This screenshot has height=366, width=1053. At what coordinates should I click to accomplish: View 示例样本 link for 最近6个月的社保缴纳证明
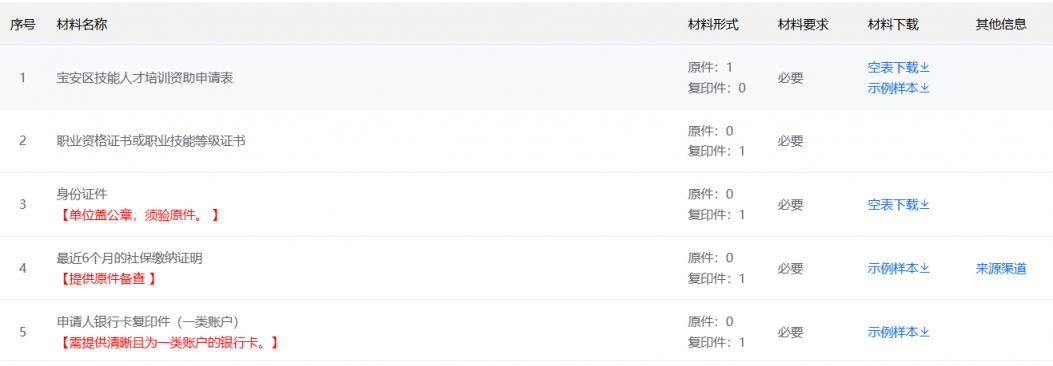coord(893,269)
